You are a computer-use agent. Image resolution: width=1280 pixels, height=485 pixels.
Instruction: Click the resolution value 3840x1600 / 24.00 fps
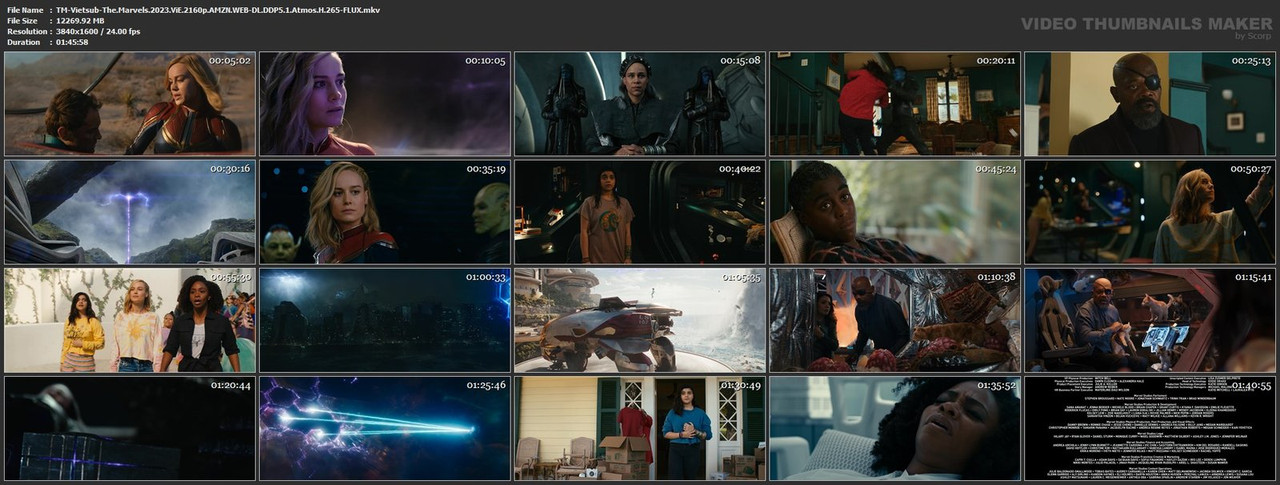[98, 31]
